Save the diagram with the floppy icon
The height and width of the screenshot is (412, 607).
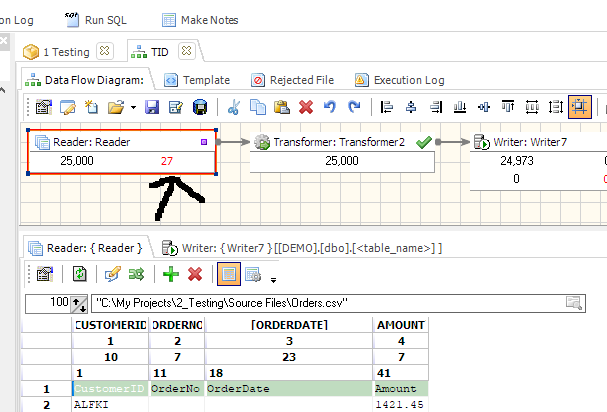coord(152,107)
